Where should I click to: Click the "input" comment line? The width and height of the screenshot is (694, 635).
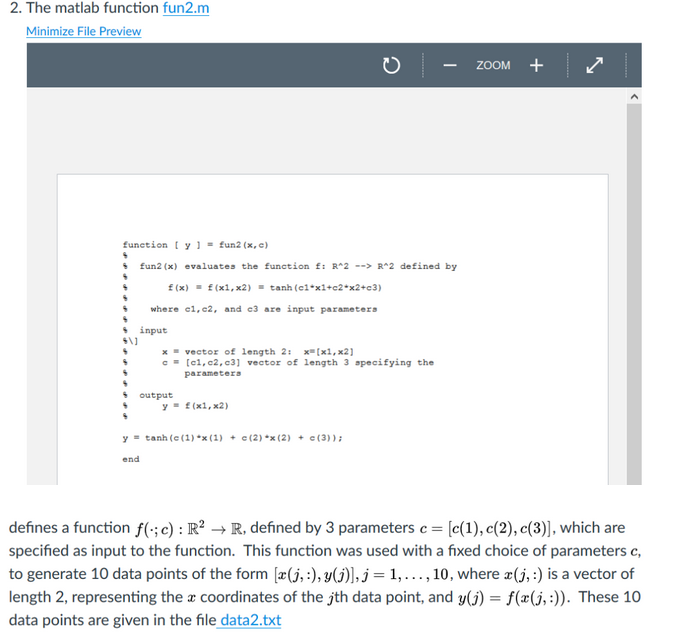(153, 331)
